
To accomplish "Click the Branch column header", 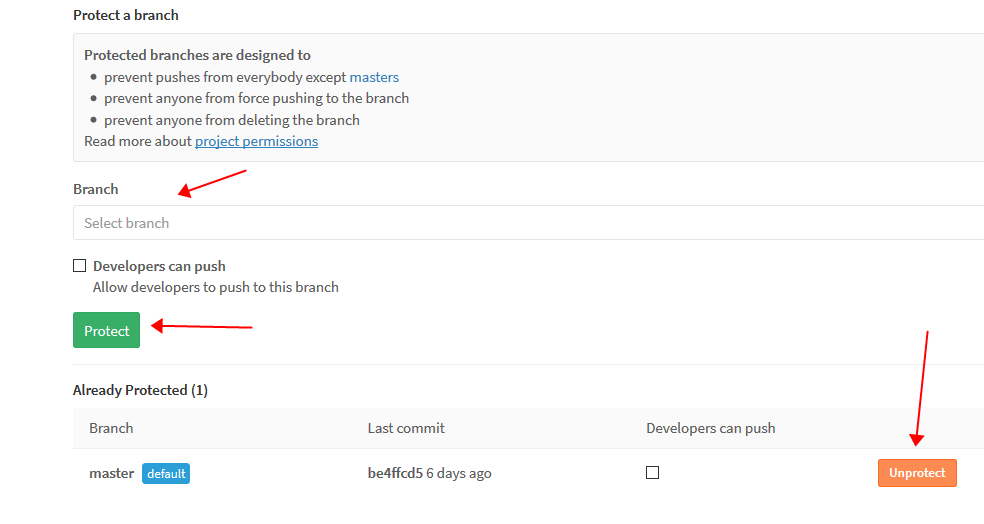I will coord(111,428).
